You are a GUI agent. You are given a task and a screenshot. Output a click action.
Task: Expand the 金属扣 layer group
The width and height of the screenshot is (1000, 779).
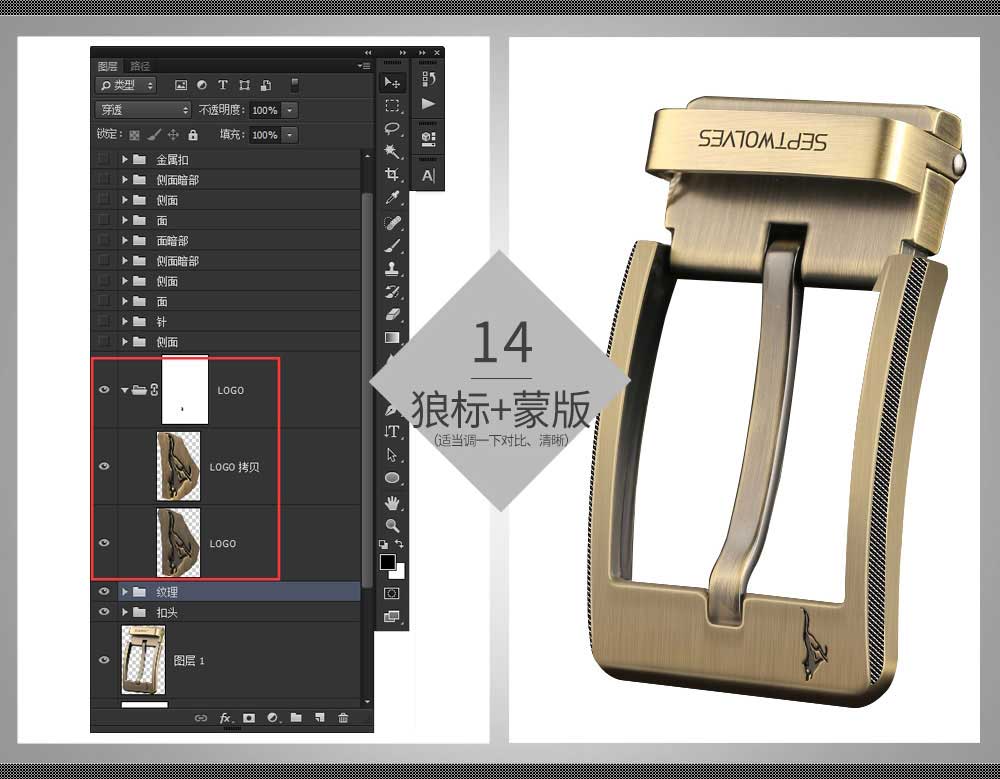(125, 160)
